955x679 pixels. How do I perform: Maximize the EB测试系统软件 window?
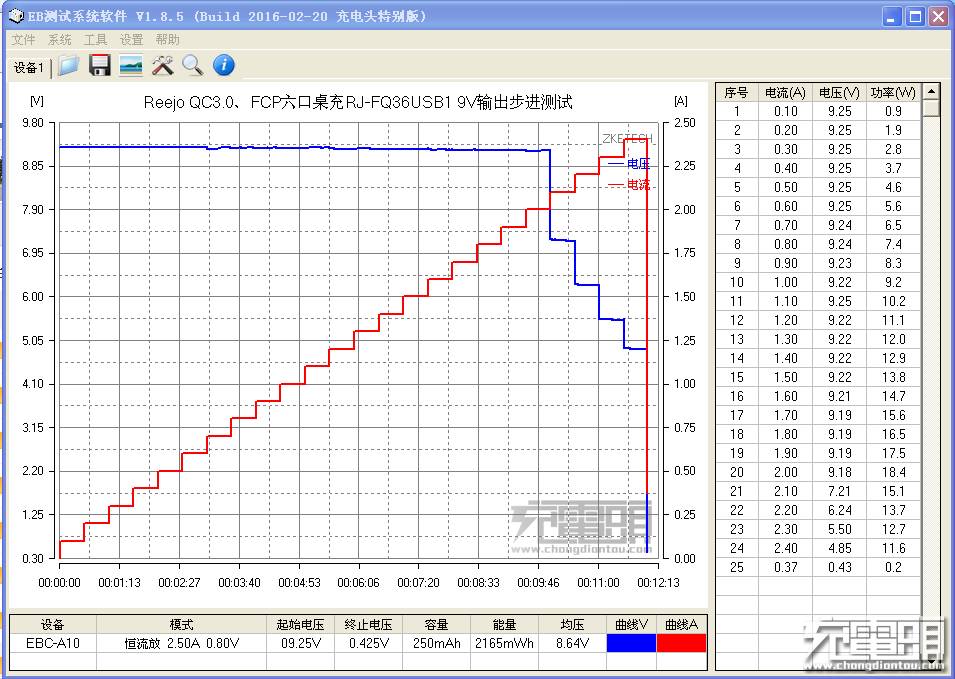click(x=915, y=16)
